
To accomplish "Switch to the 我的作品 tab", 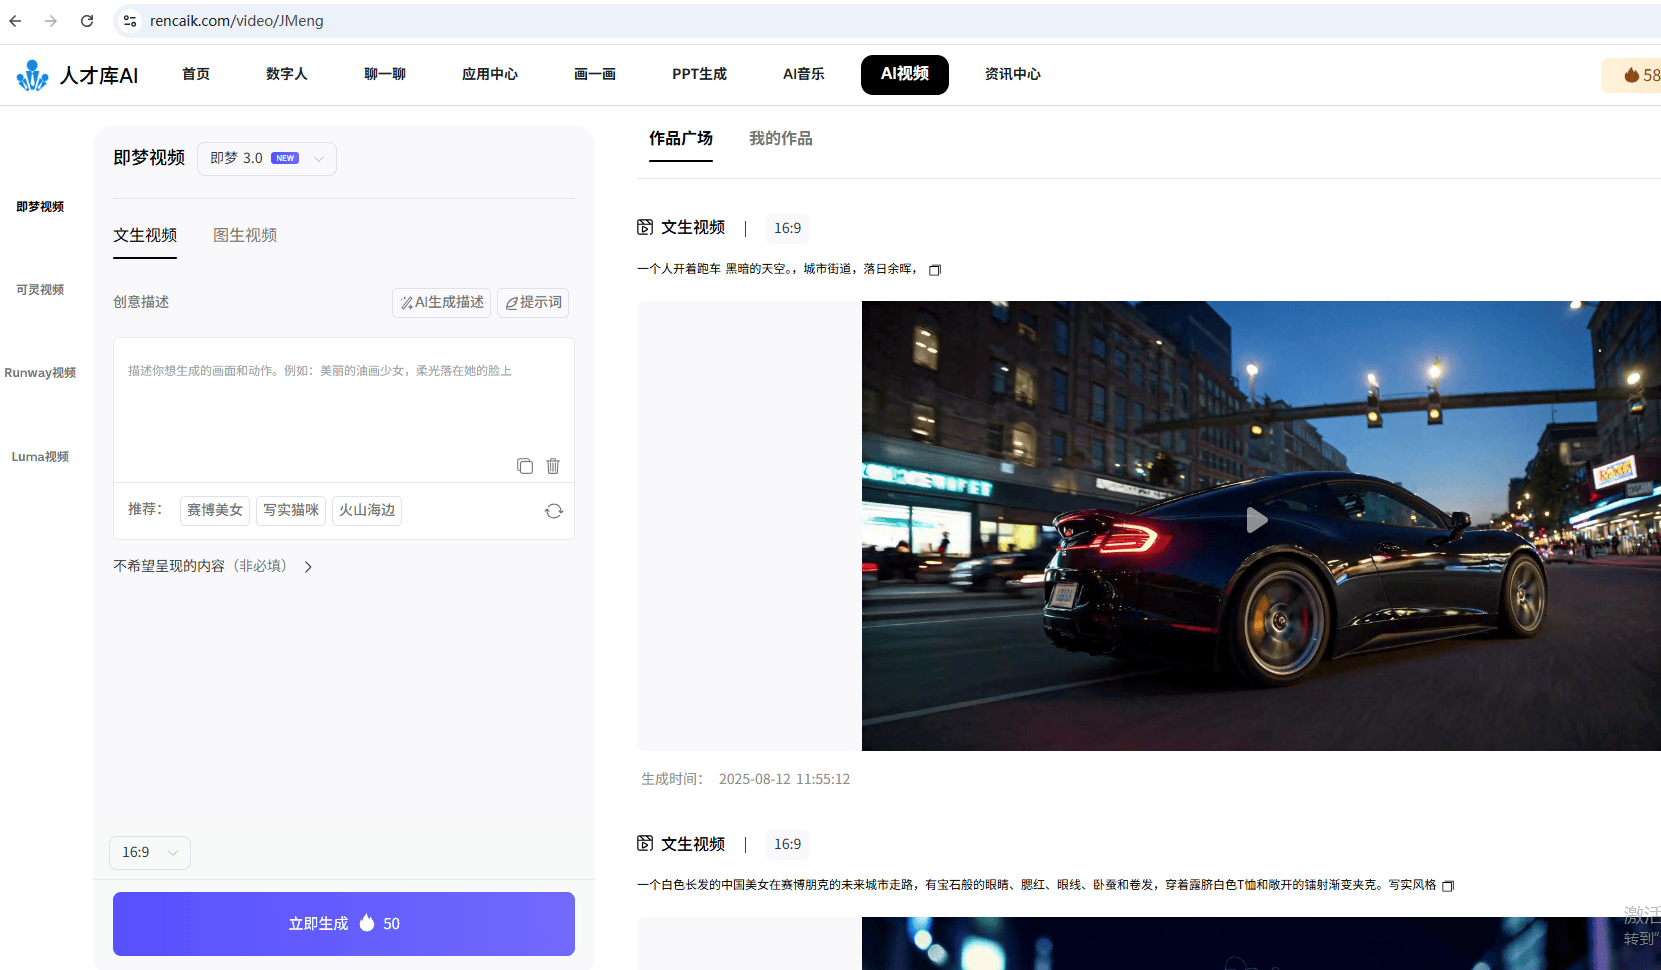I will click(781, 139).
